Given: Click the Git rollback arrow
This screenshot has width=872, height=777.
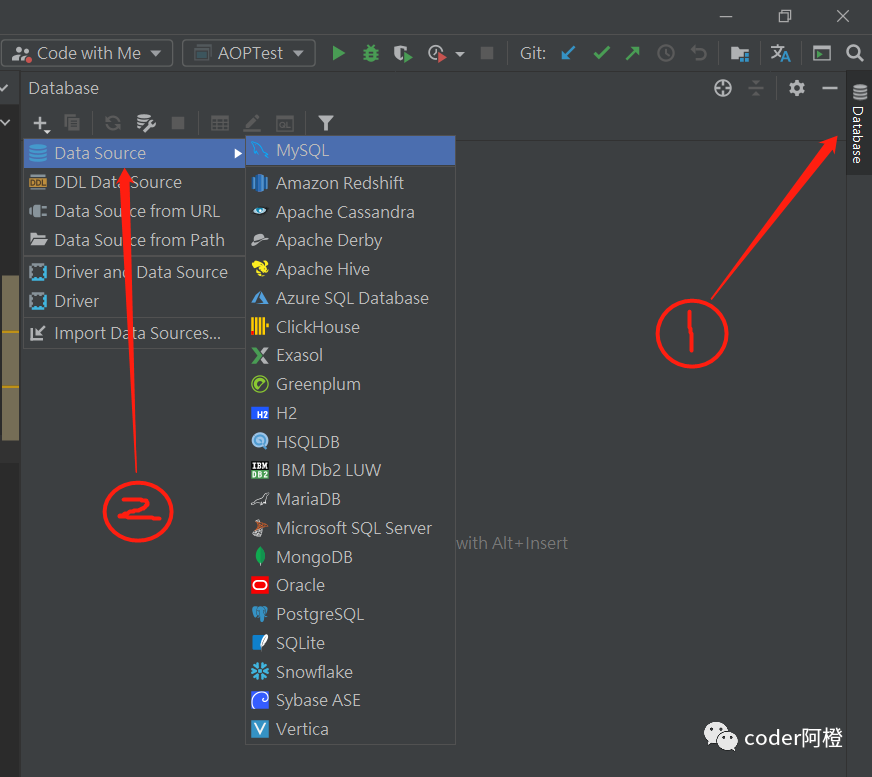Looking at the screenshot, I should pos(698,53).
